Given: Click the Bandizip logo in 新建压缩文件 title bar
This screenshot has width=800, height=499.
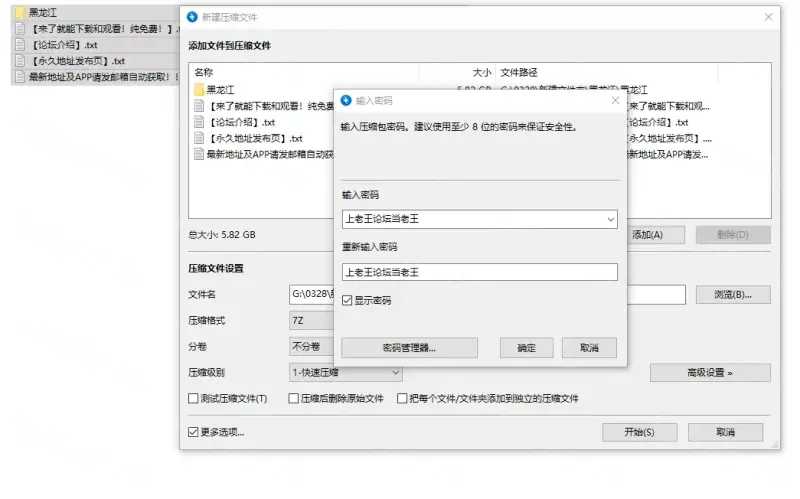Looking at the screenshot, I should pos(192,17).
